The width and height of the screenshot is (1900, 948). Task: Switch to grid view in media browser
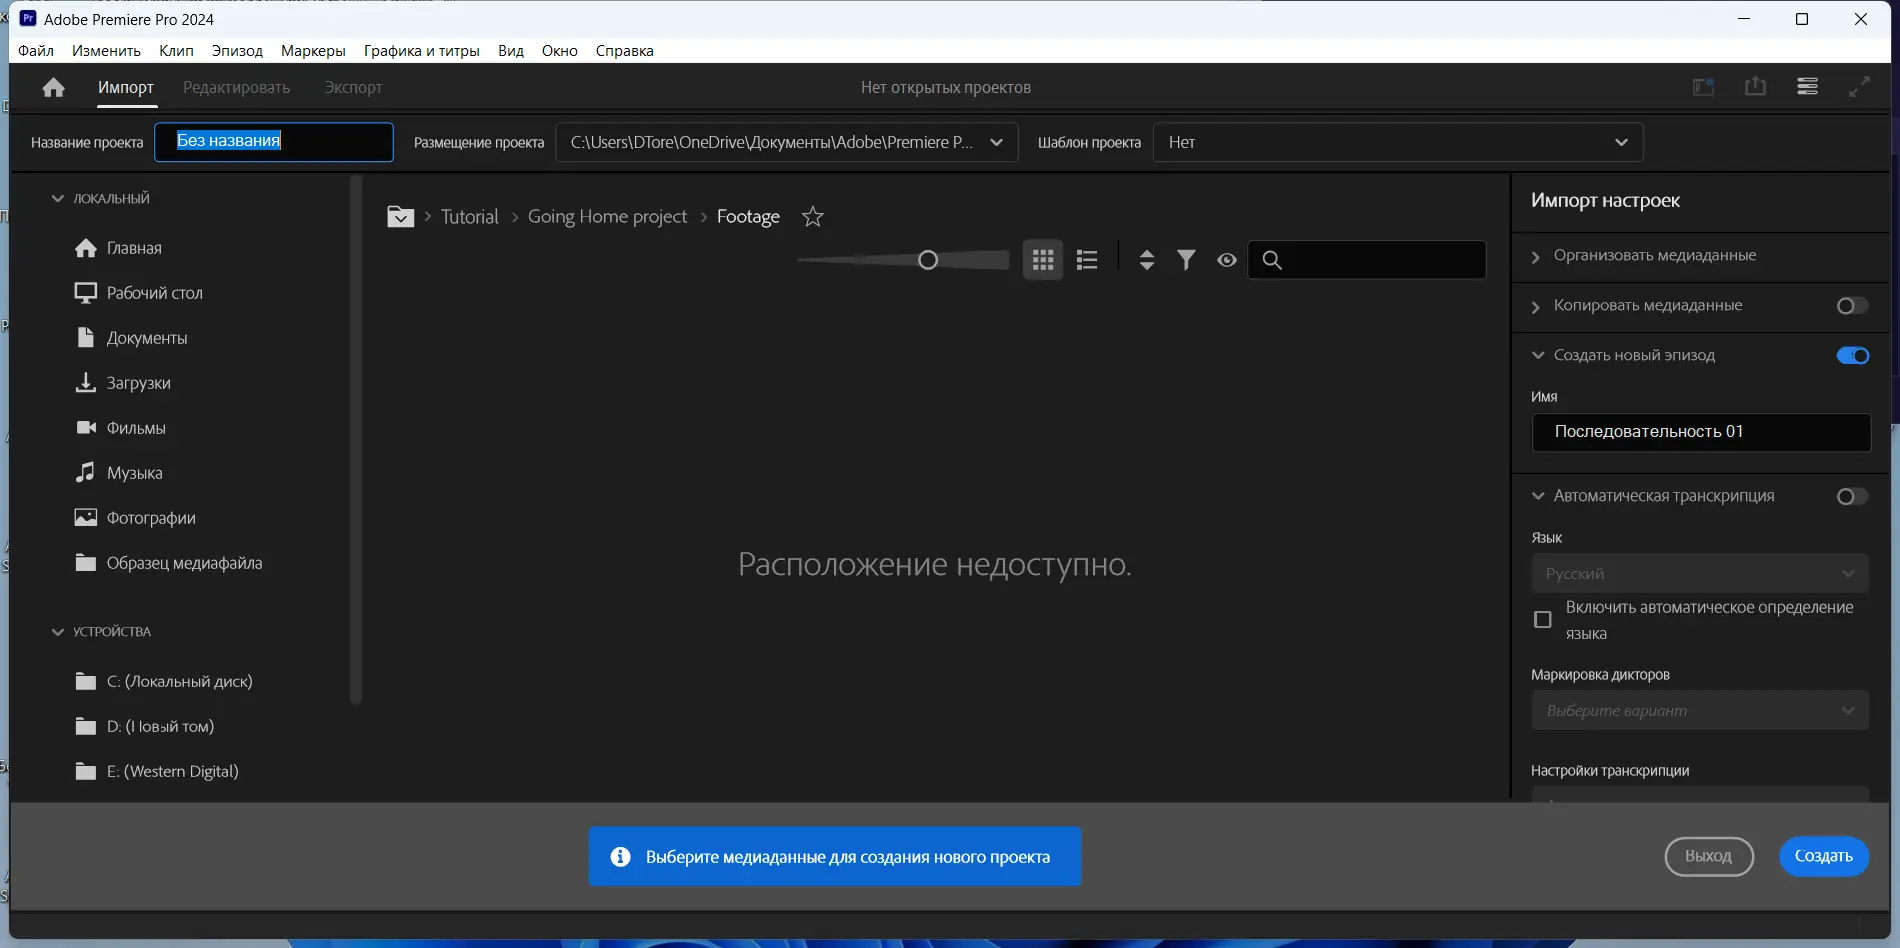1043,260
